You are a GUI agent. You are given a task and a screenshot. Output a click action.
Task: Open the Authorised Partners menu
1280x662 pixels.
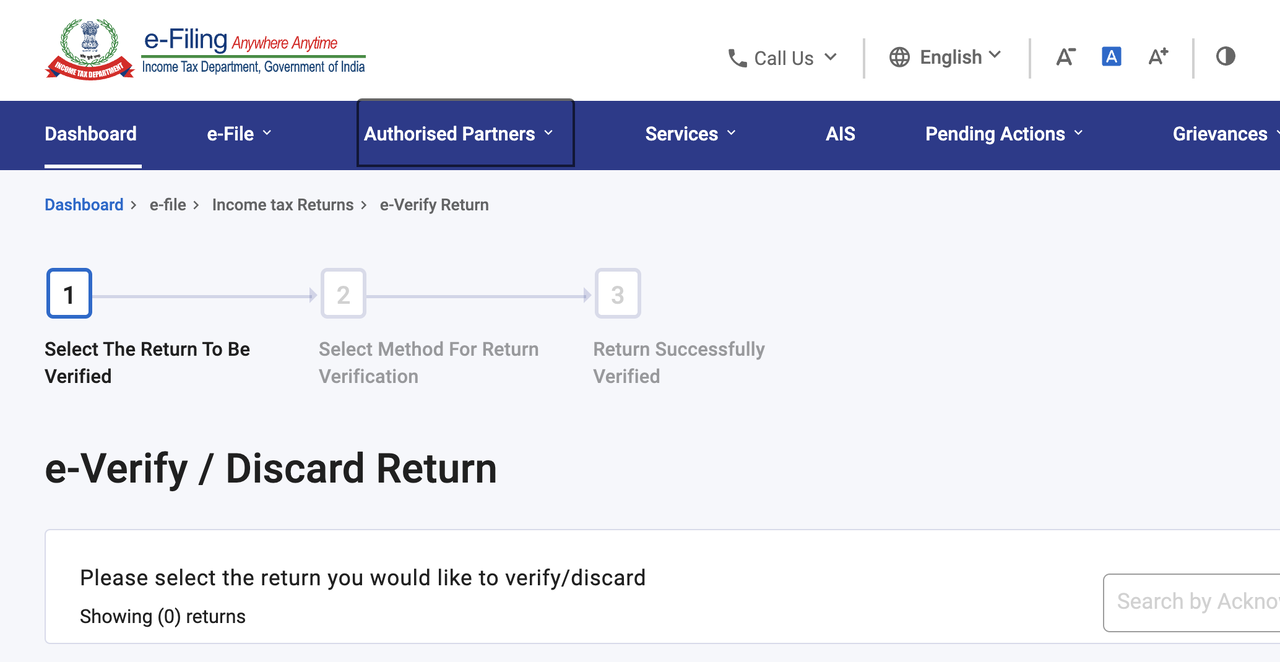click(466, 133)
